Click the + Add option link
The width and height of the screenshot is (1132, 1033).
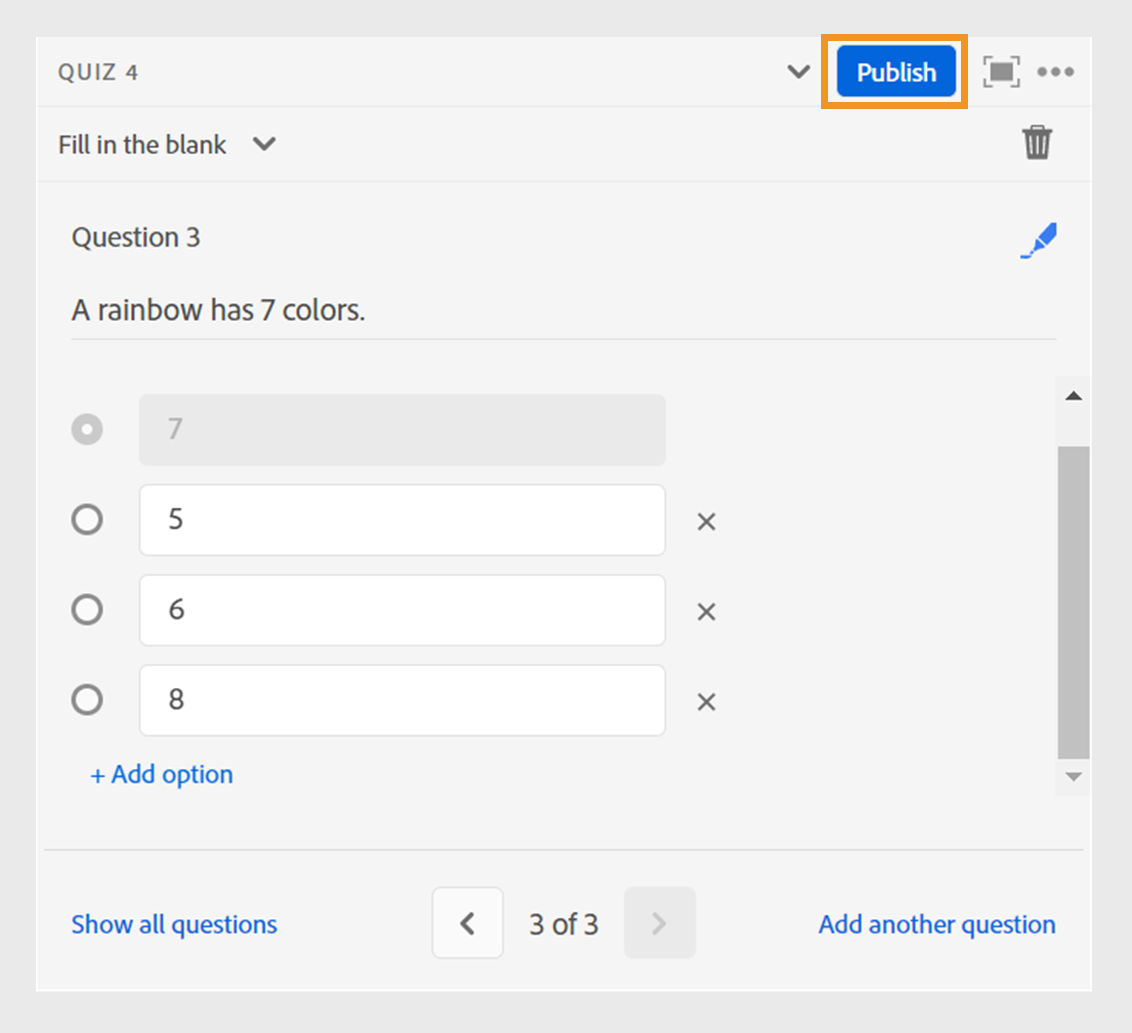coord(162,774)
